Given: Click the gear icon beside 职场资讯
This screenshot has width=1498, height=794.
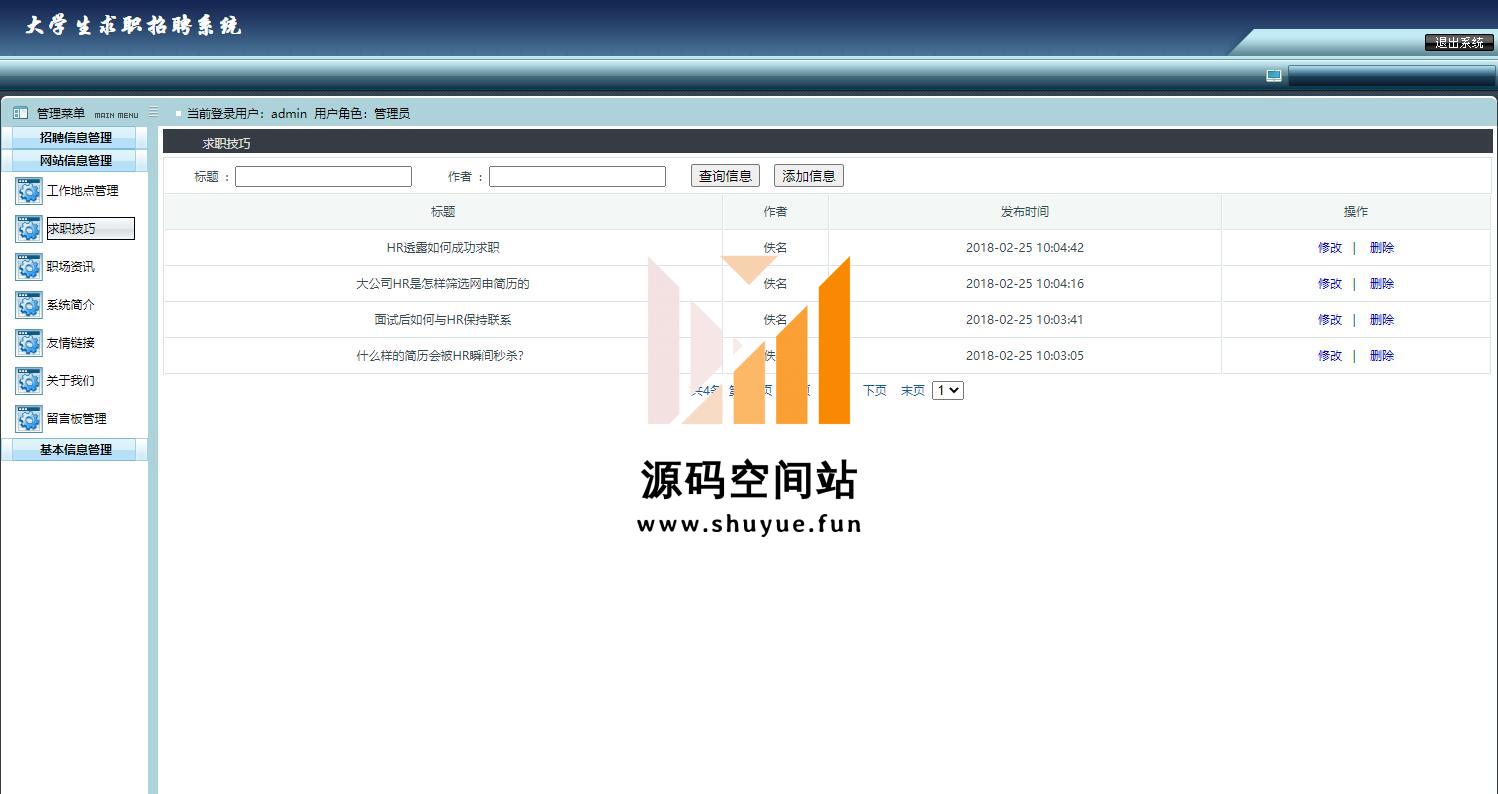Looking at the screenshot, I should [29, 267].
